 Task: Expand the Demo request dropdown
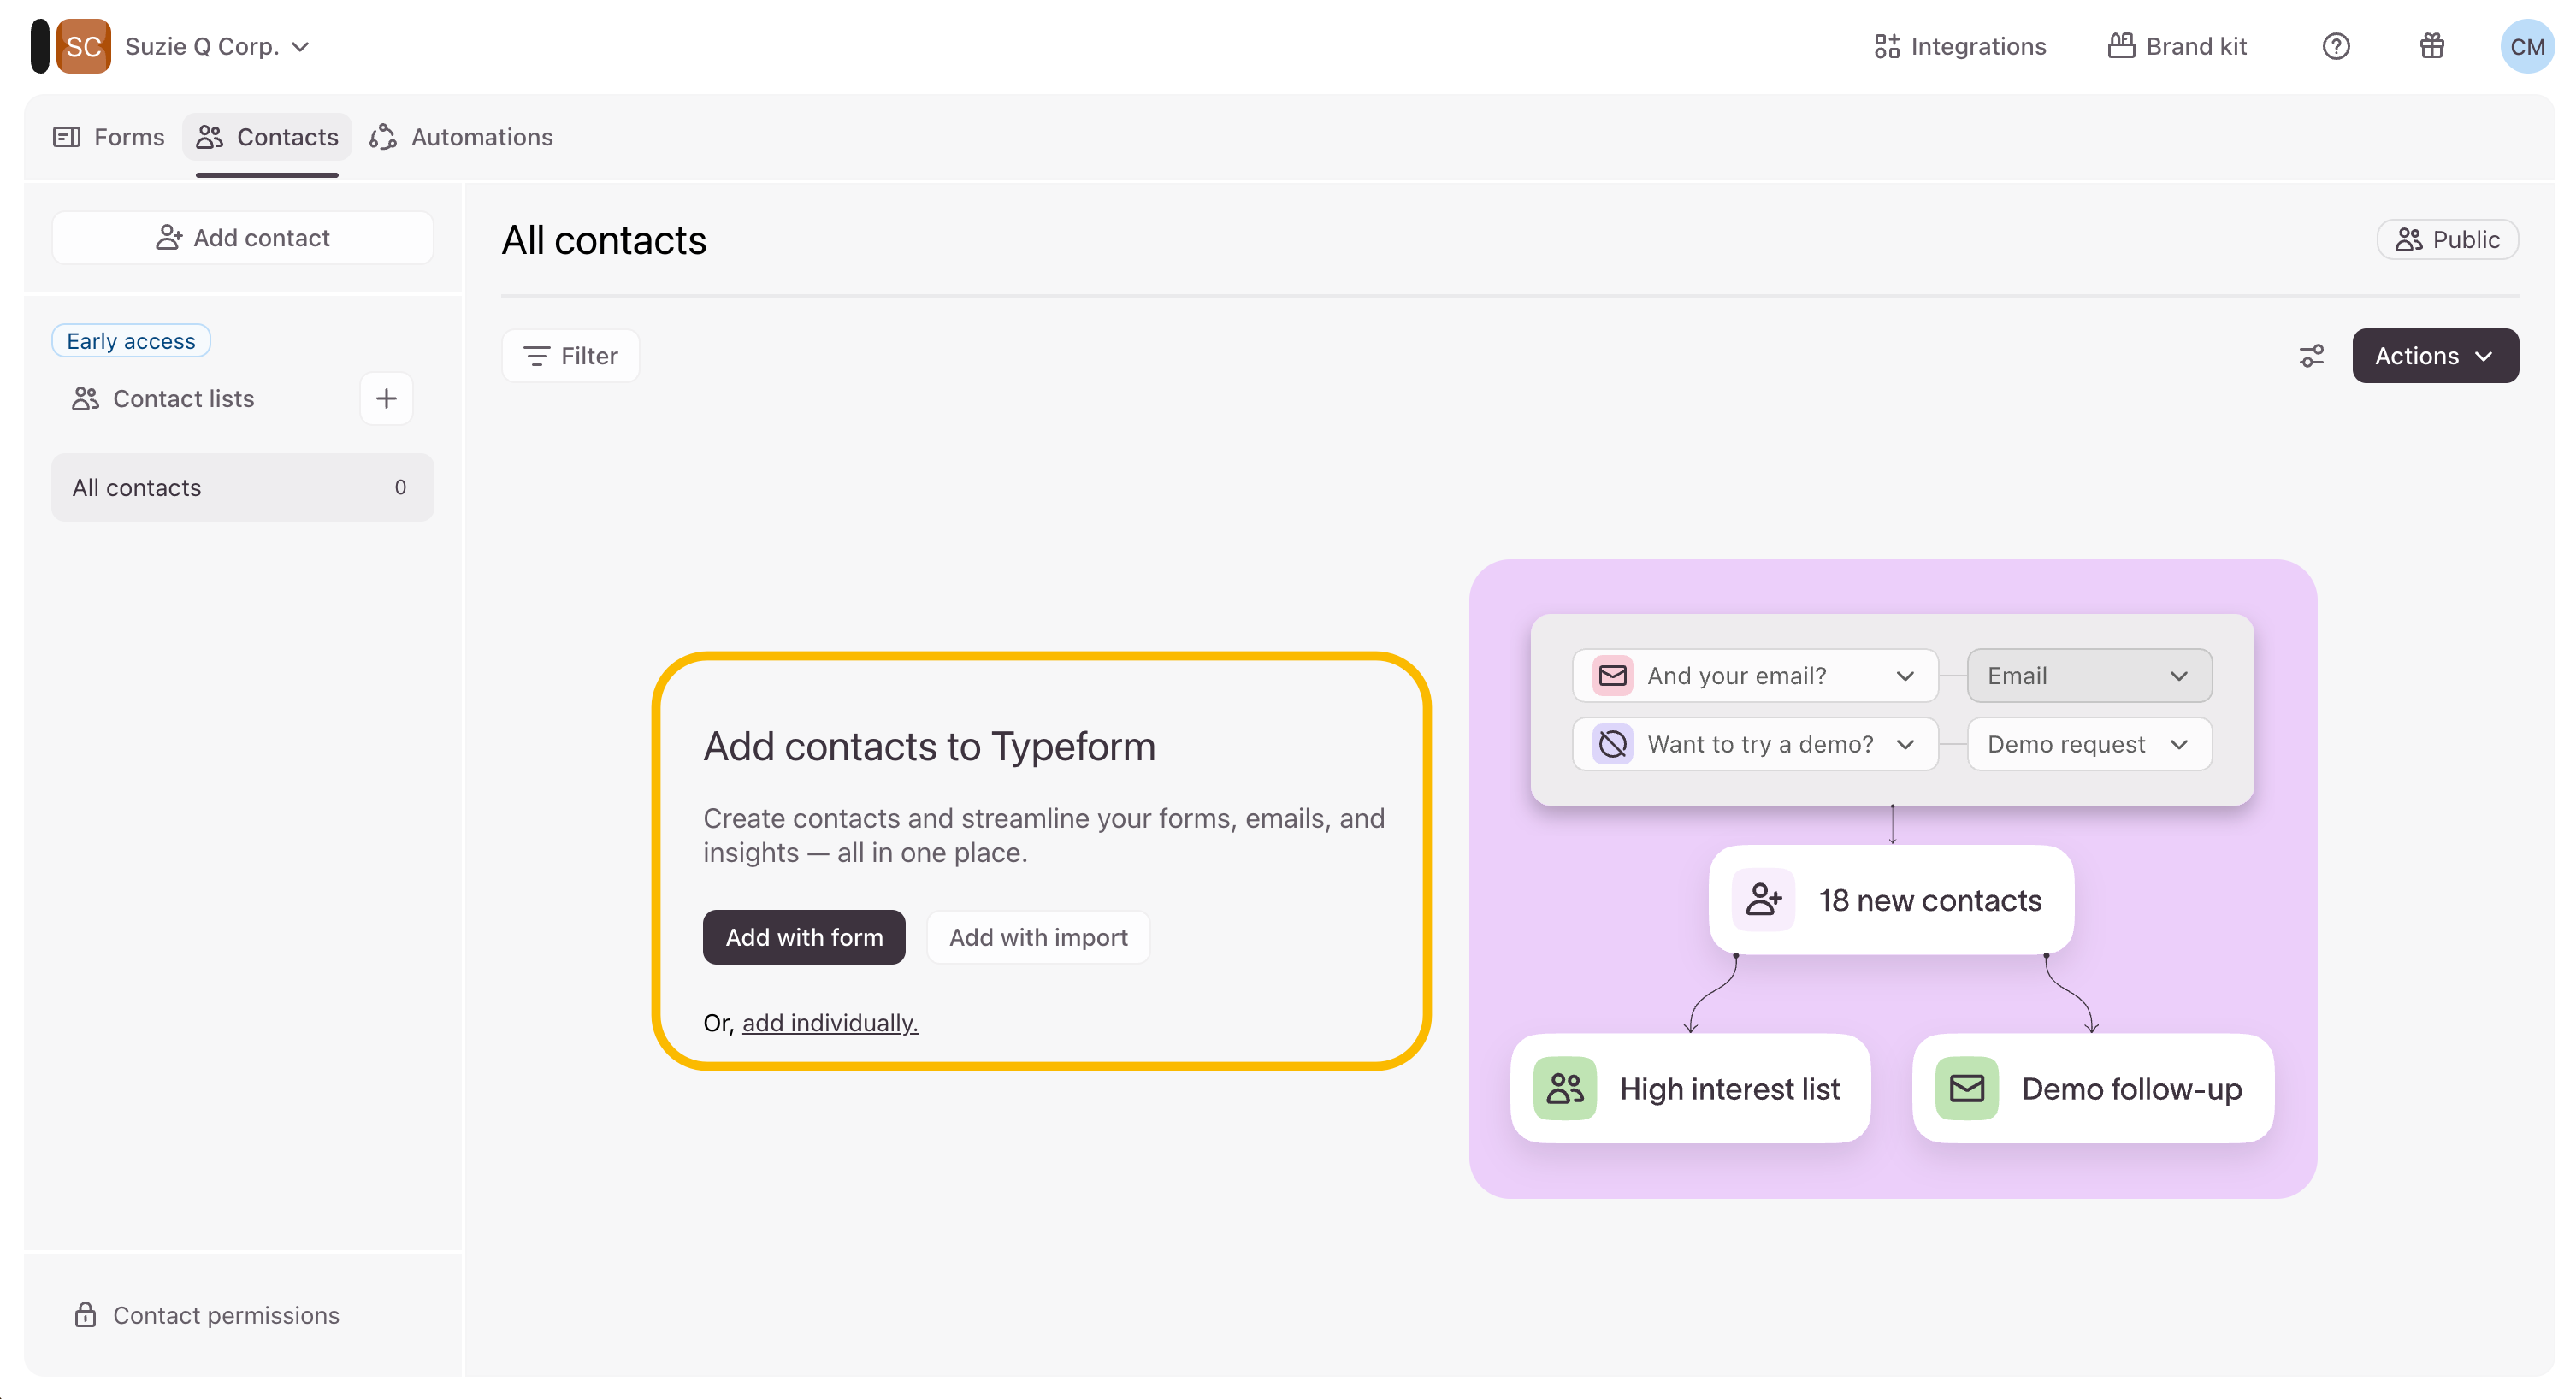[x=2088, y=744]
